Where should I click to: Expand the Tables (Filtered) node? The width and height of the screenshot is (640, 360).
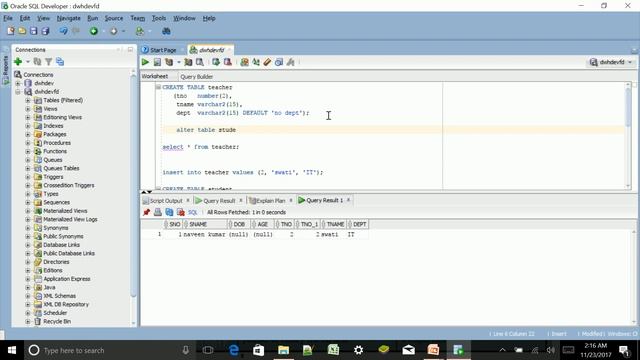pos(28,100)
